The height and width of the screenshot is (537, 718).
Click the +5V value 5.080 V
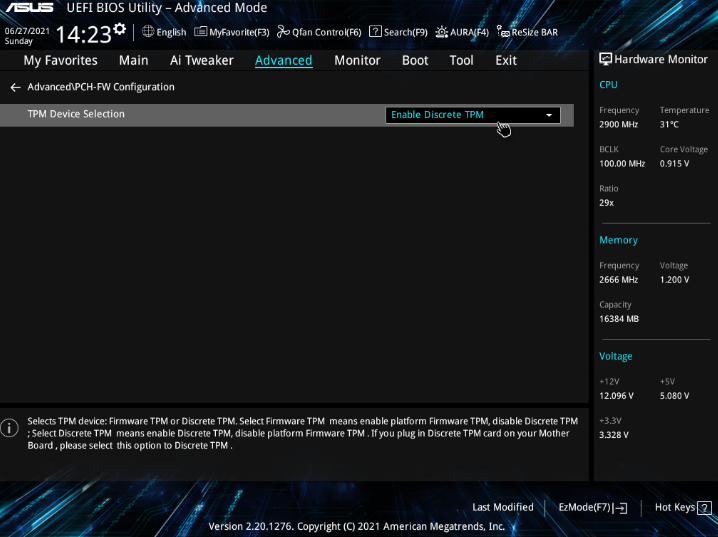coord(674,396)
